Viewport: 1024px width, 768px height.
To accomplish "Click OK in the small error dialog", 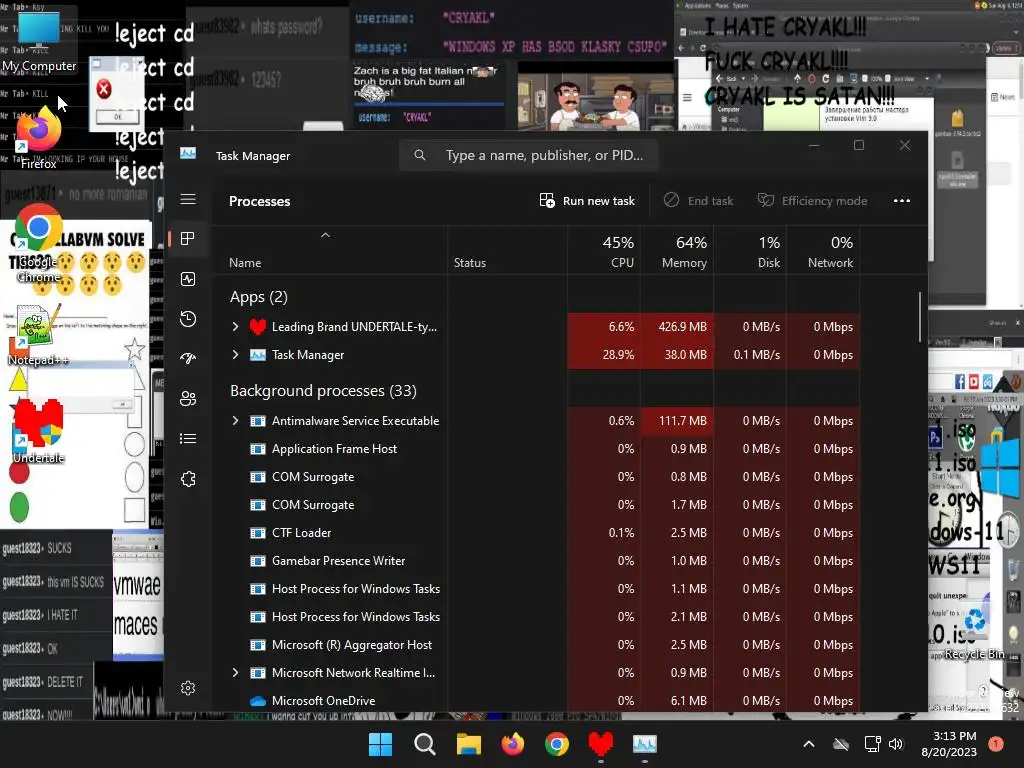I will [118, 117].
